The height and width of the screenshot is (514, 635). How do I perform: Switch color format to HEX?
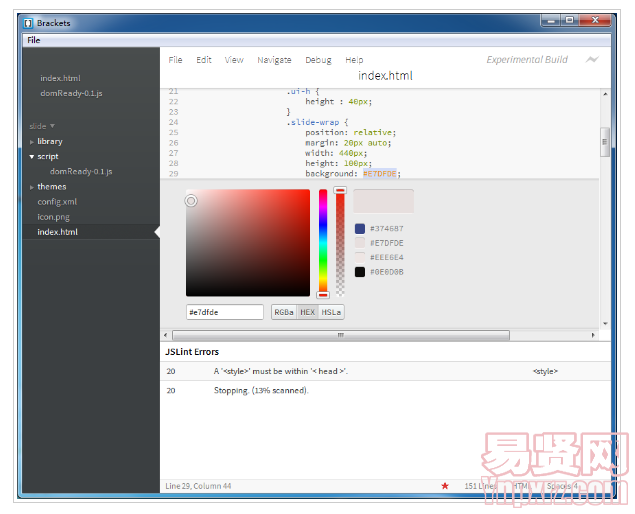click(x=307, y=312)
